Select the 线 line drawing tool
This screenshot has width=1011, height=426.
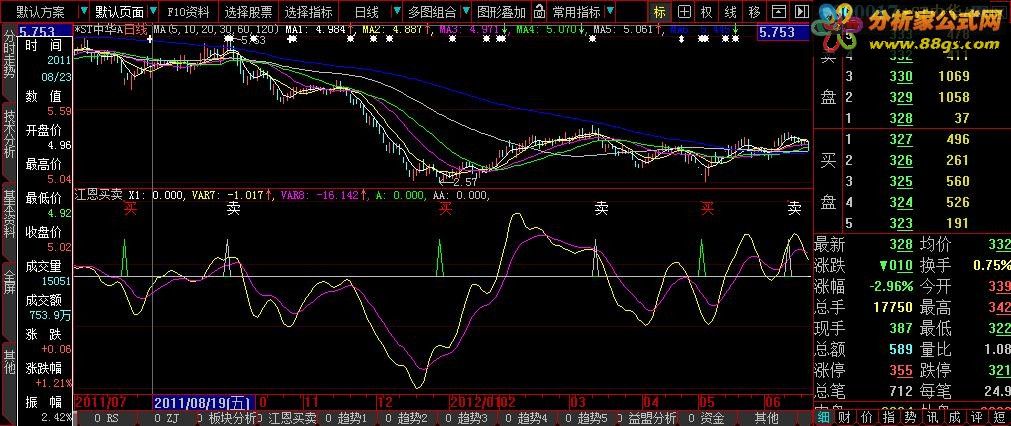point(731,12)
